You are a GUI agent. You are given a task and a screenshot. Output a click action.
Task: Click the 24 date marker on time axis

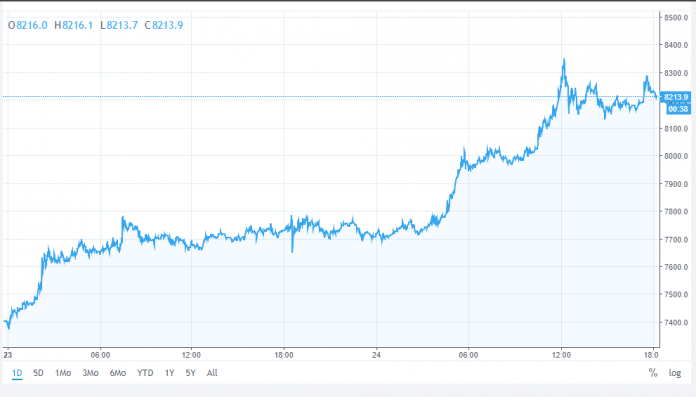[376, 355]
